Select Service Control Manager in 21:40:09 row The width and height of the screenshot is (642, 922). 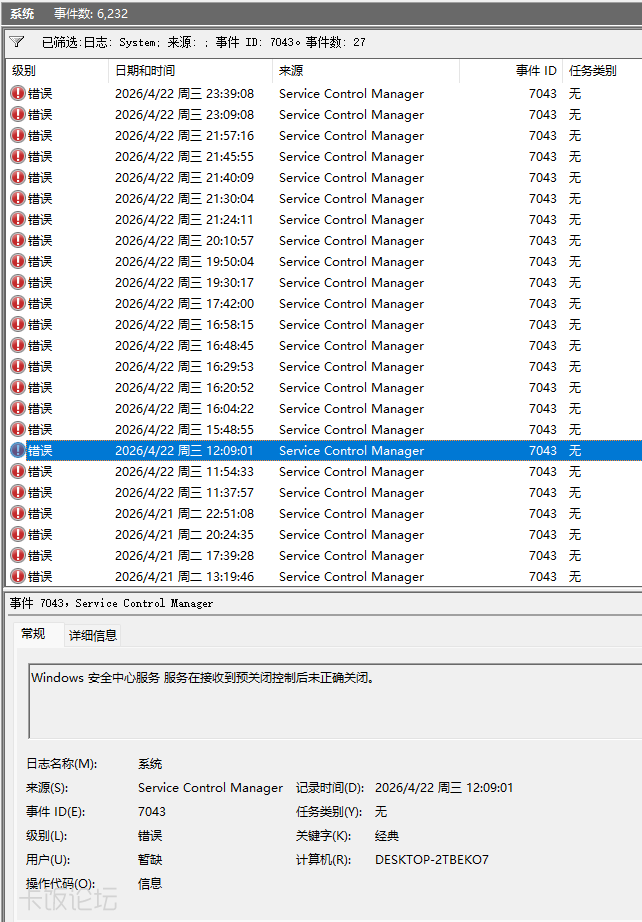(x=352, y=178)
